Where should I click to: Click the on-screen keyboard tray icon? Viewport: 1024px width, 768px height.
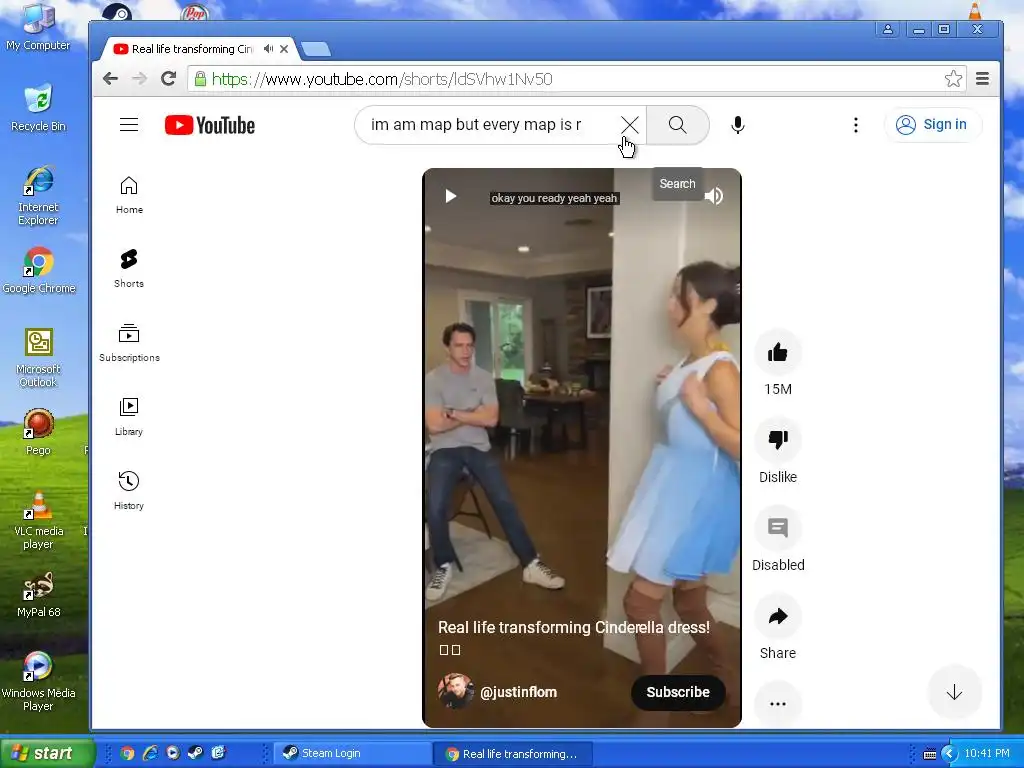(x=929, y=754)
